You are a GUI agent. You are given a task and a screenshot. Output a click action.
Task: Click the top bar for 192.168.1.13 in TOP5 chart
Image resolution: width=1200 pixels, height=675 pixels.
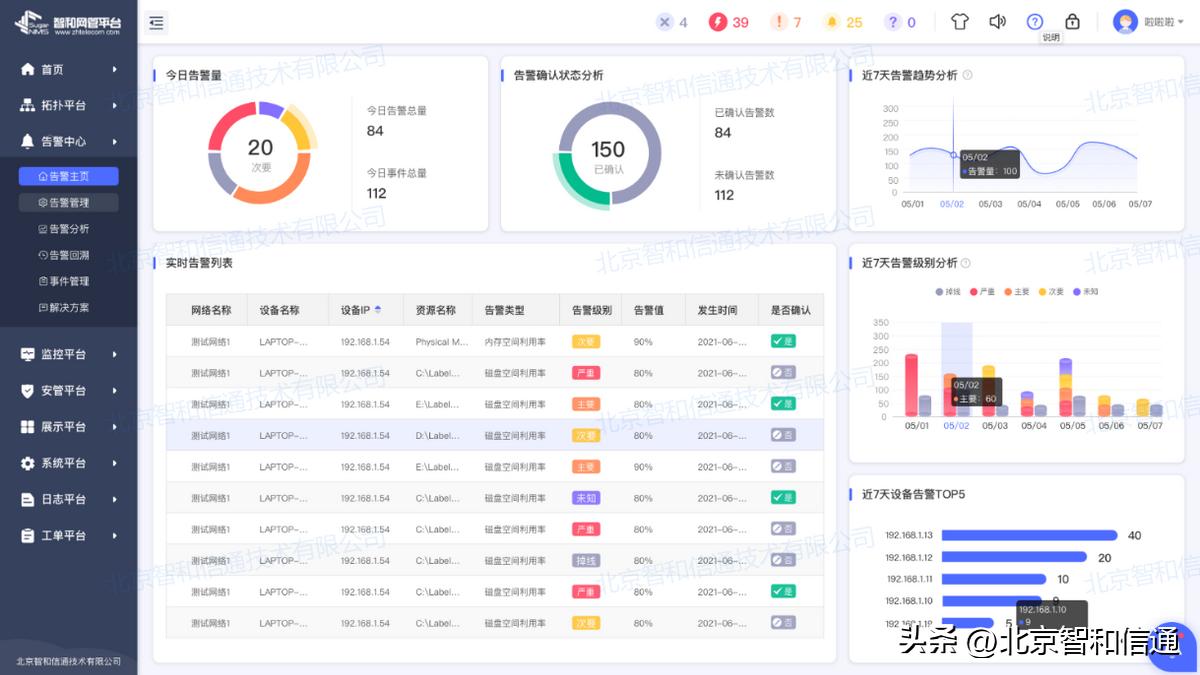click(1030, 535)
